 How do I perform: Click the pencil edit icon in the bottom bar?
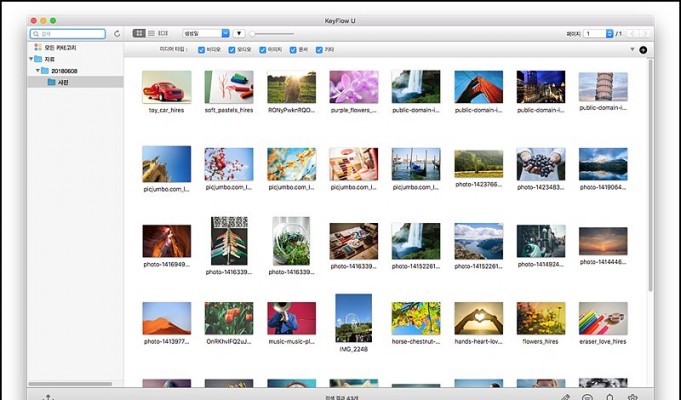565,397
